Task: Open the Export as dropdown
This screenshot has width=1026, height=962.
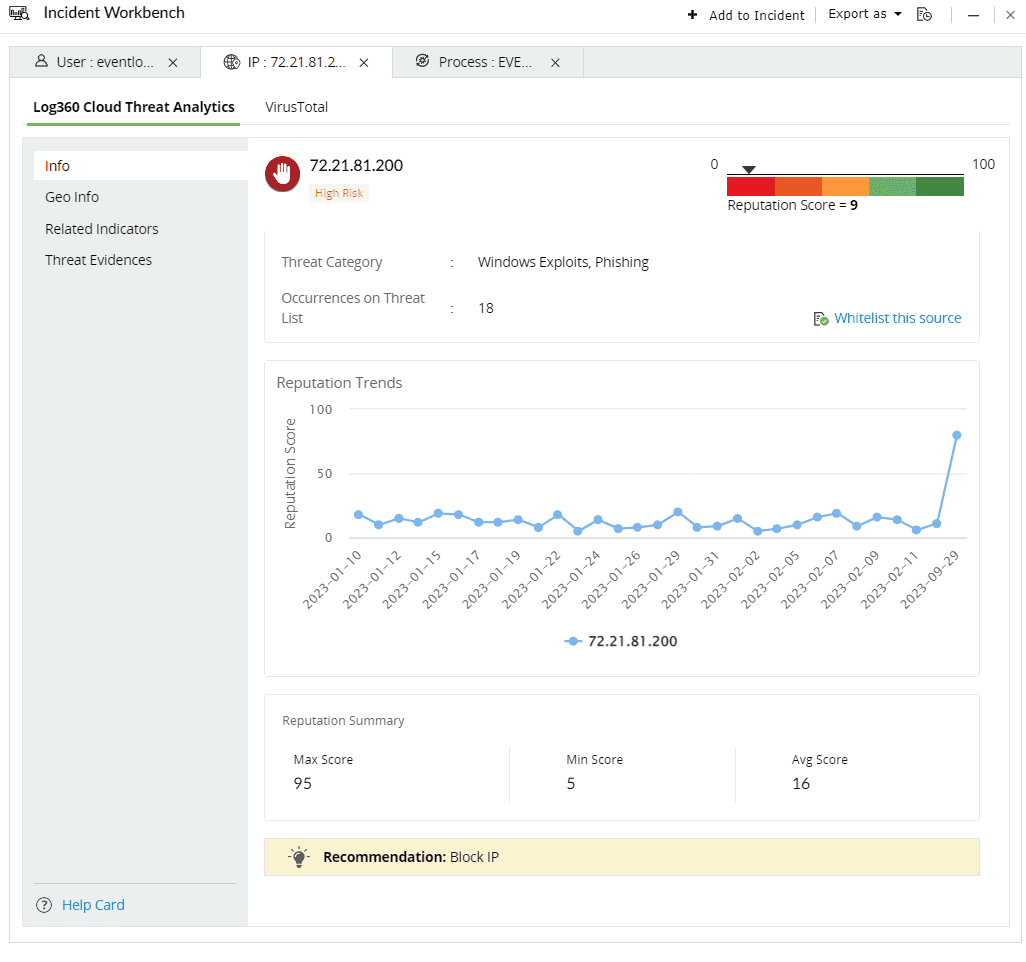Action: [862, 14]
